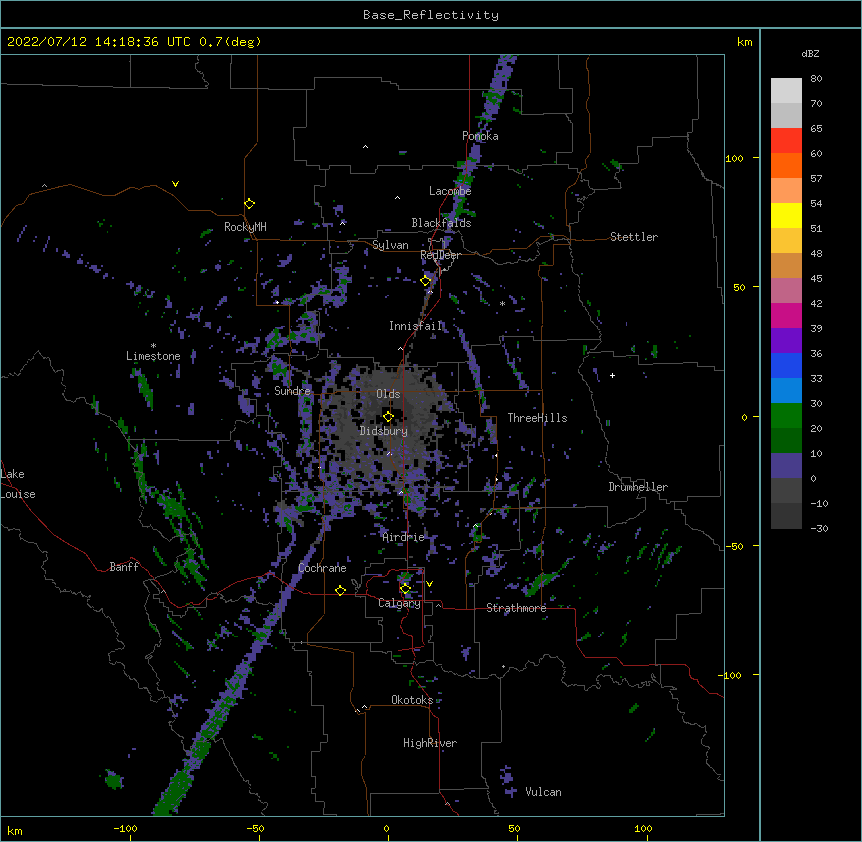Pick the light gray 70-80 dBZ swatch

[786, 91]
